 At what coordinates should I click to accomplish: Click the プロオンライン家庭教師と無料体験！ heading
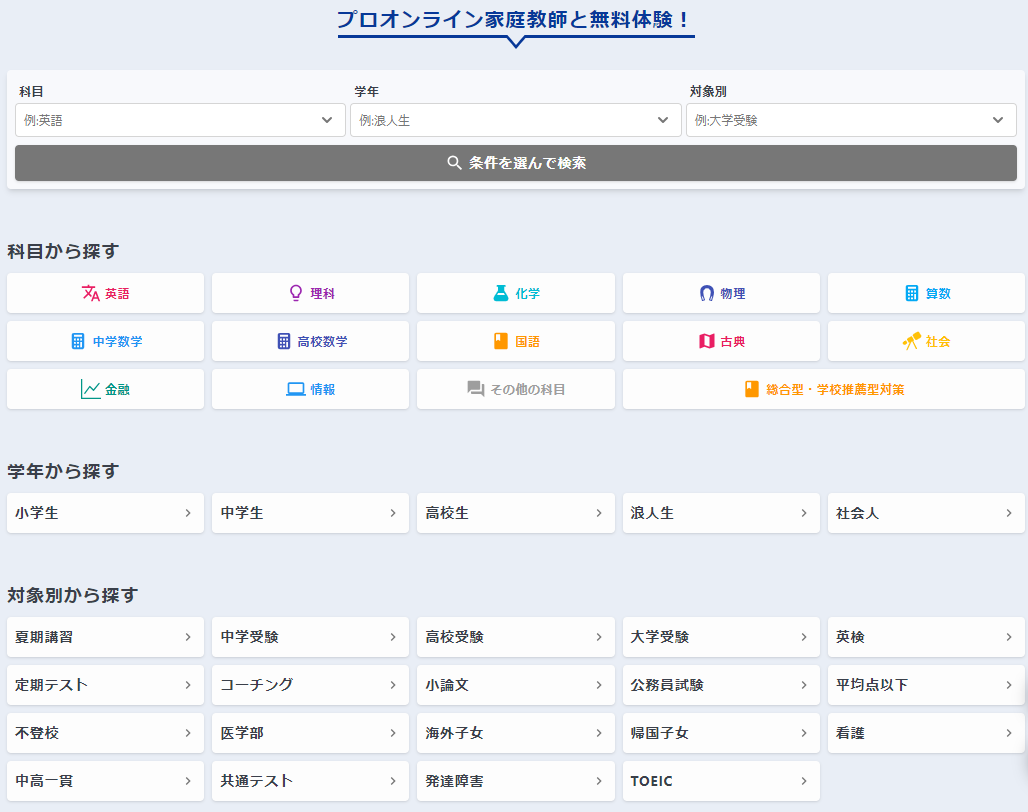[515, 20]
